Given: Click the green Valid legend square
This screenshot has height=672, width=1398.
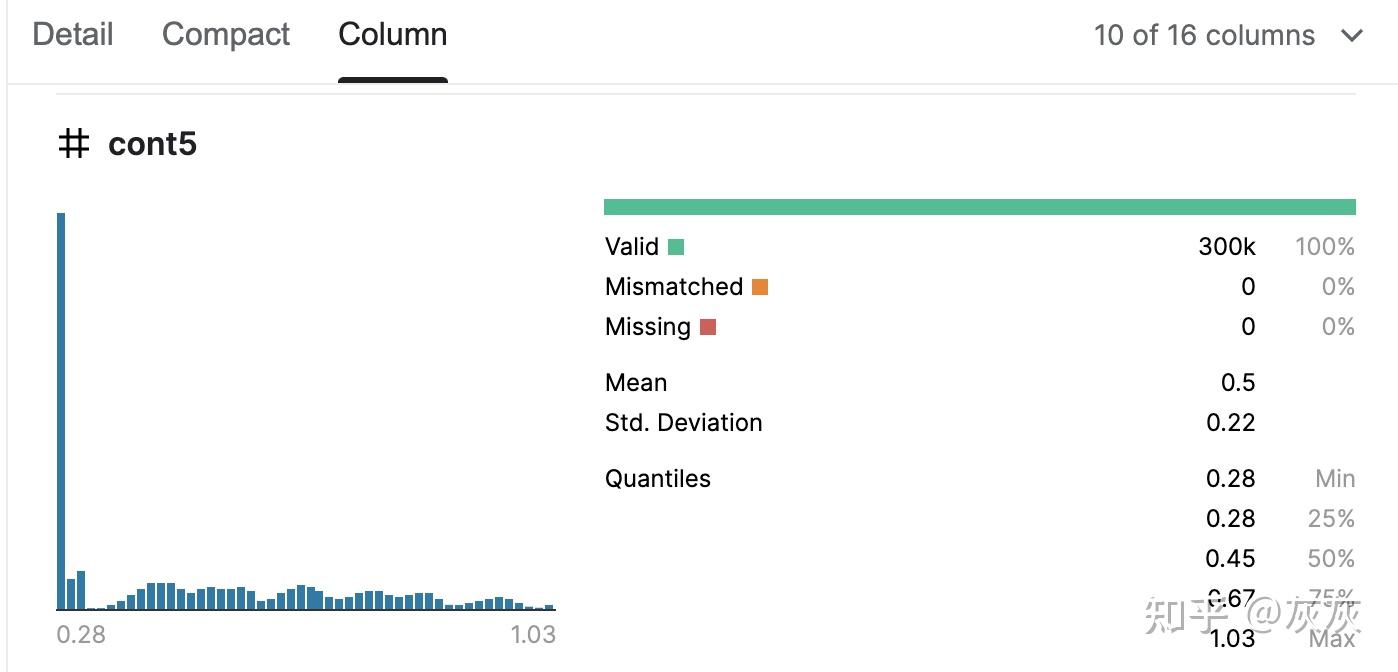Looking at the screenshot, I should pyautogui.click(x=676, y=247).
